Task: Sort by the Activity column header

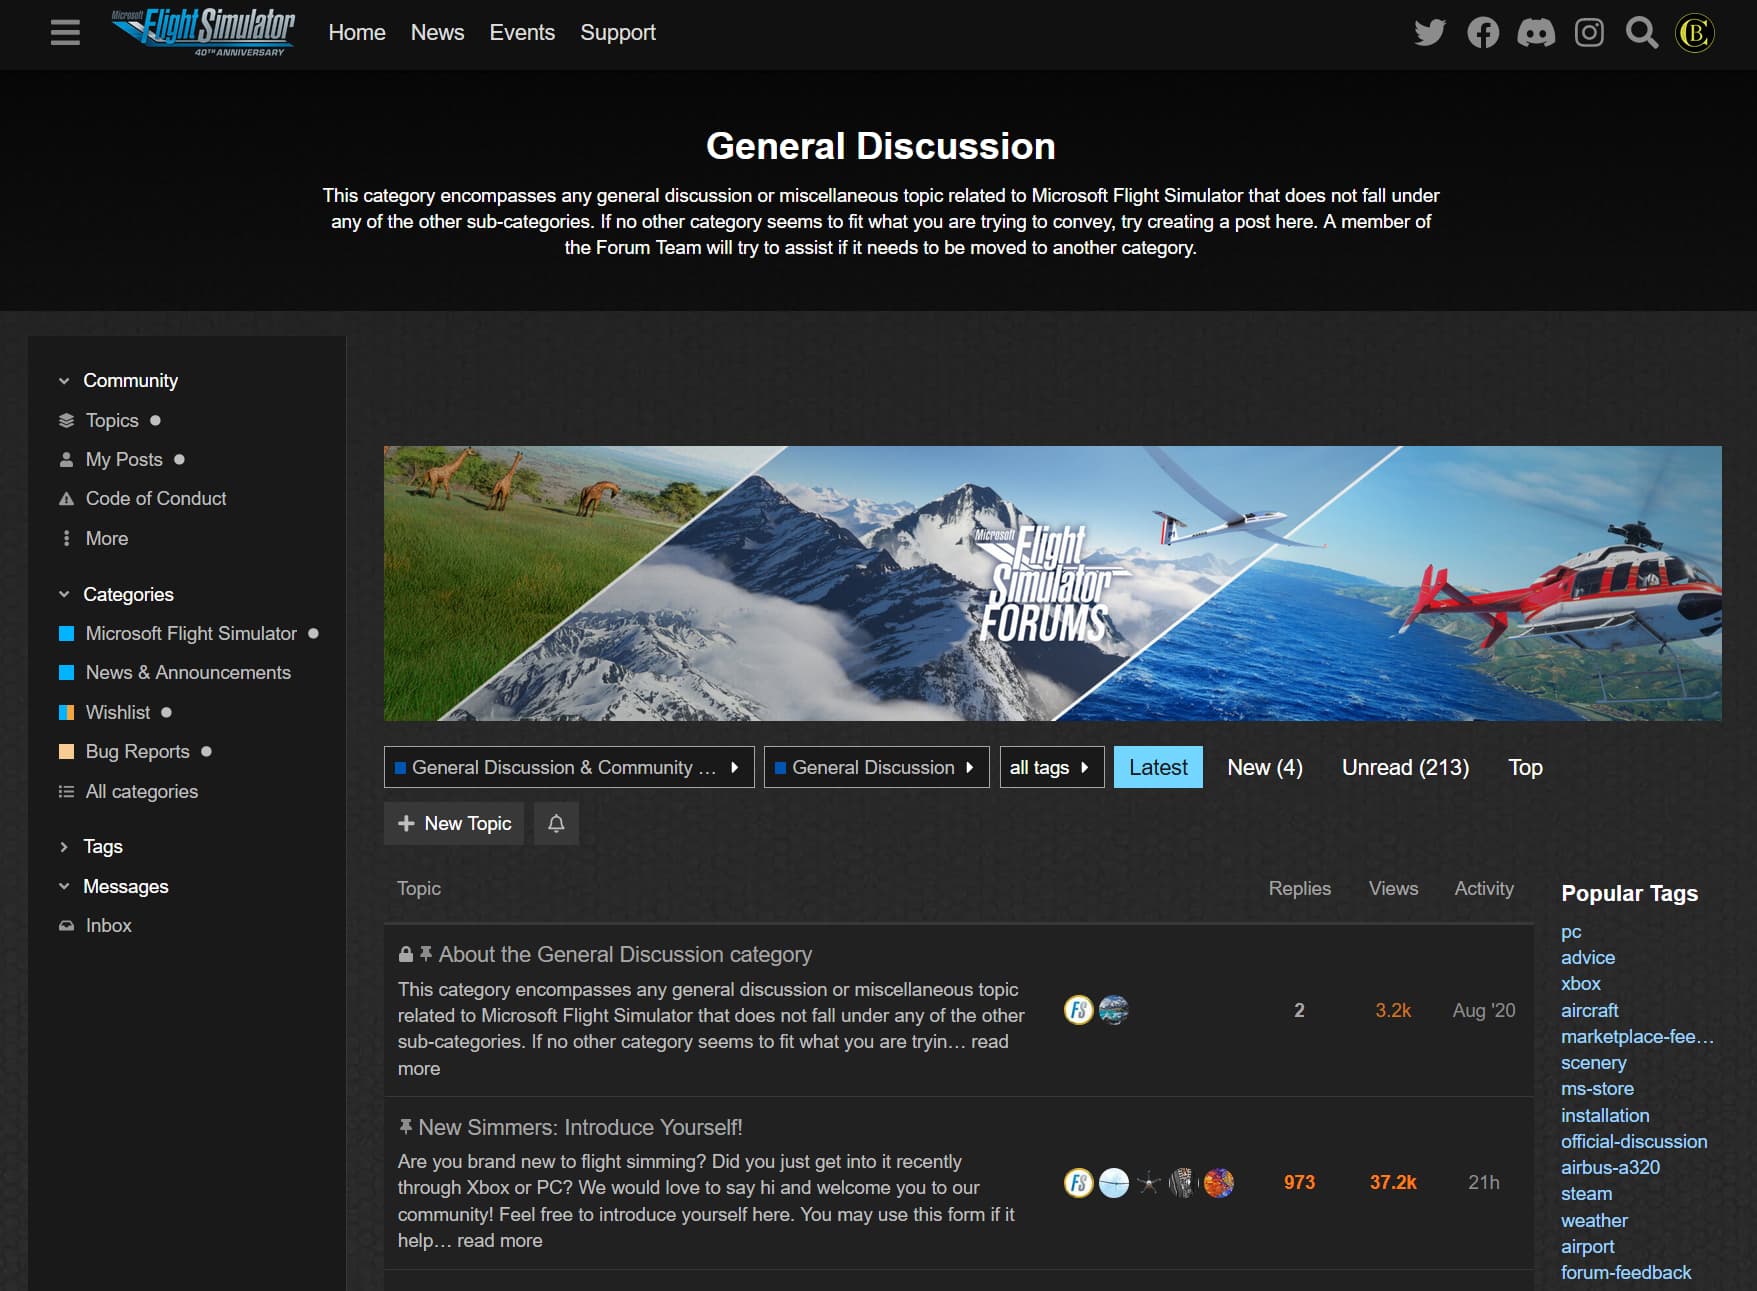Action: pos(1484,888)
